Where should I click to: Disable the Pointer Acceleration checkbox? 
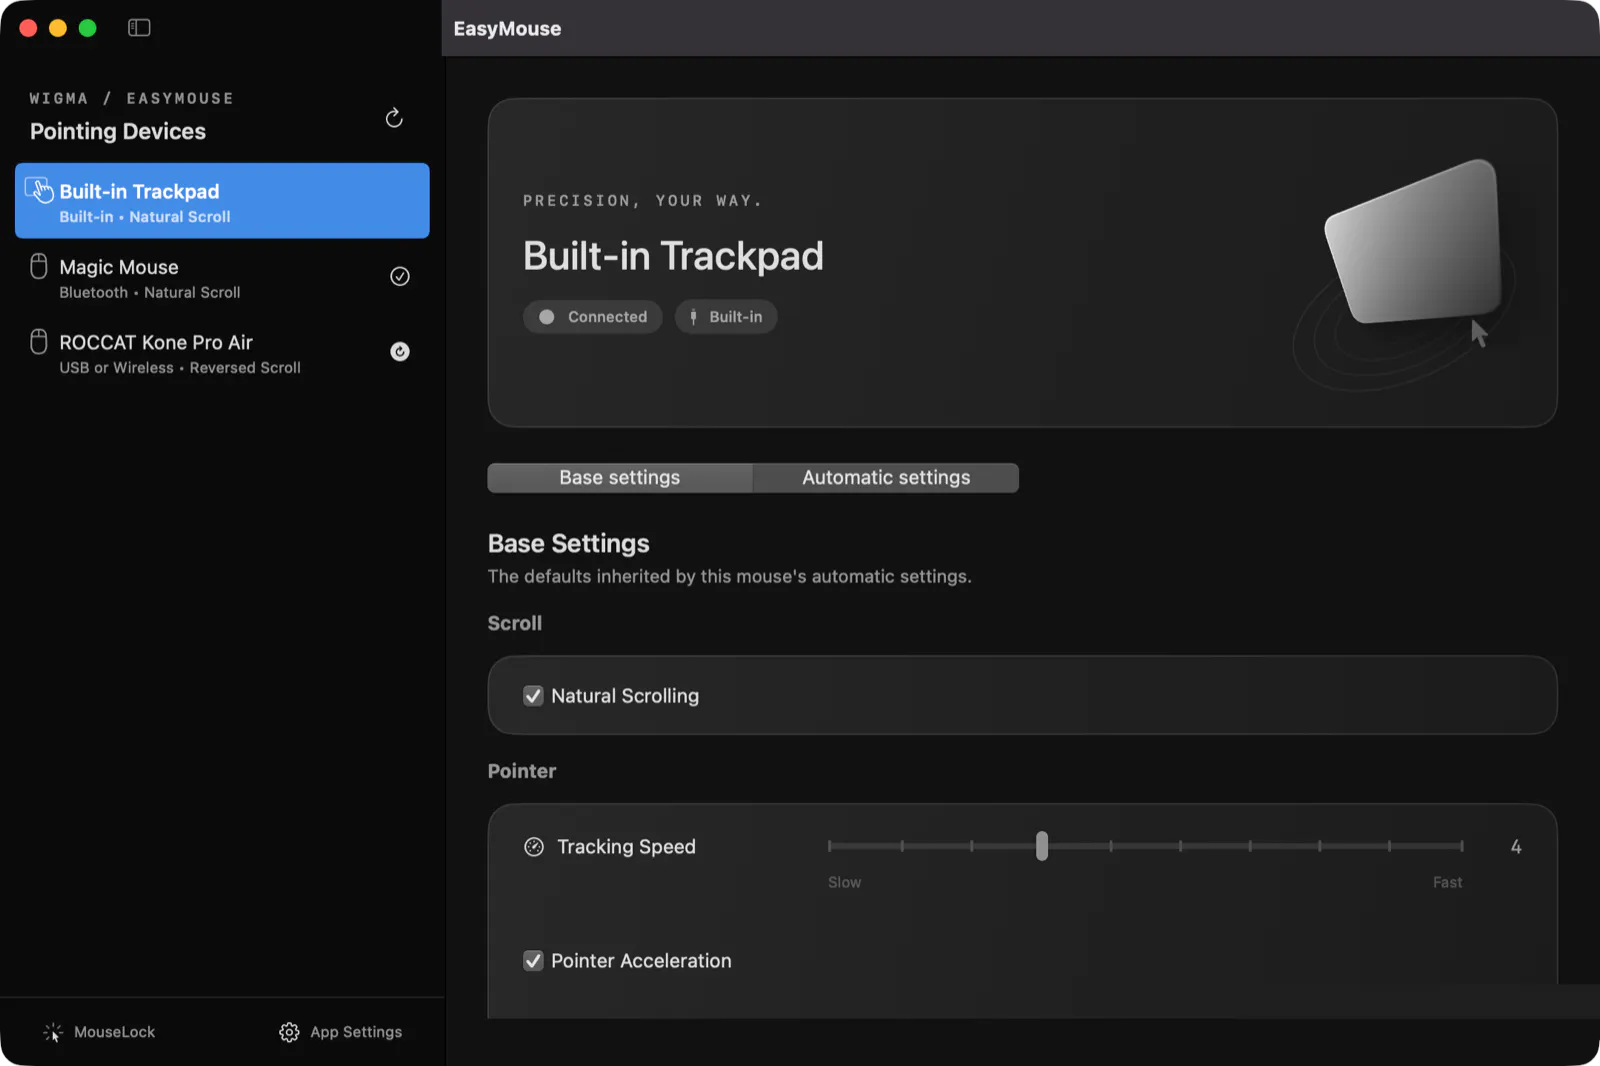click(x=533, y=961)
